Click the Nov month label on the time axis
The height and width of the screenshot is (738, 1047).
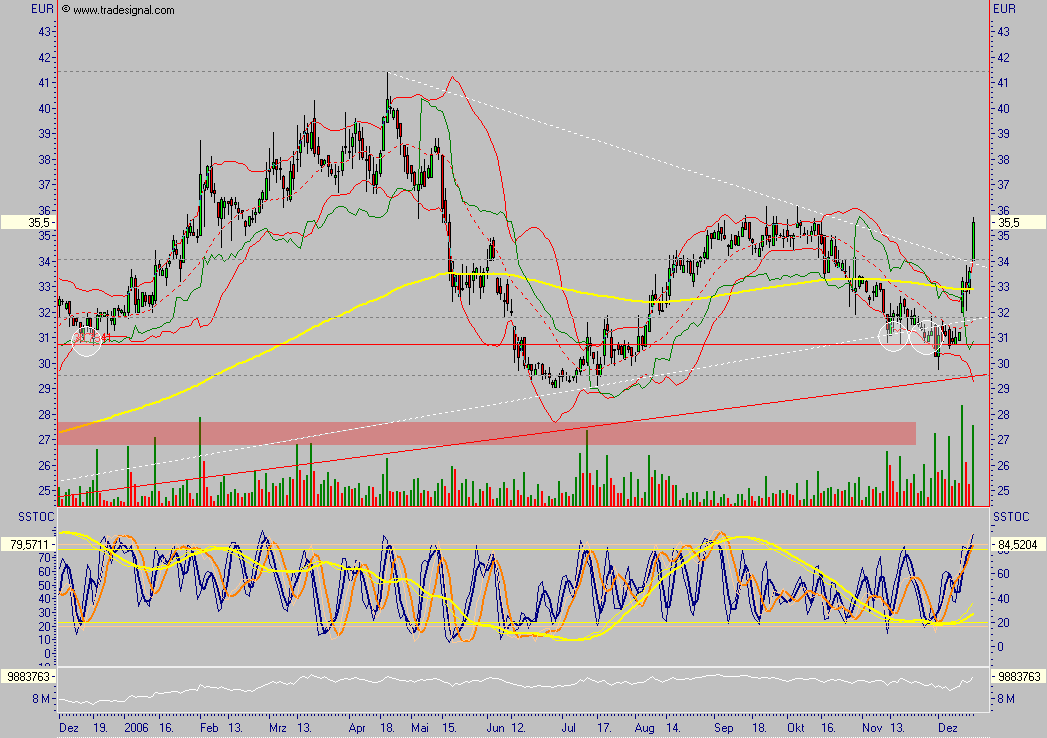(x=869, y=731)
